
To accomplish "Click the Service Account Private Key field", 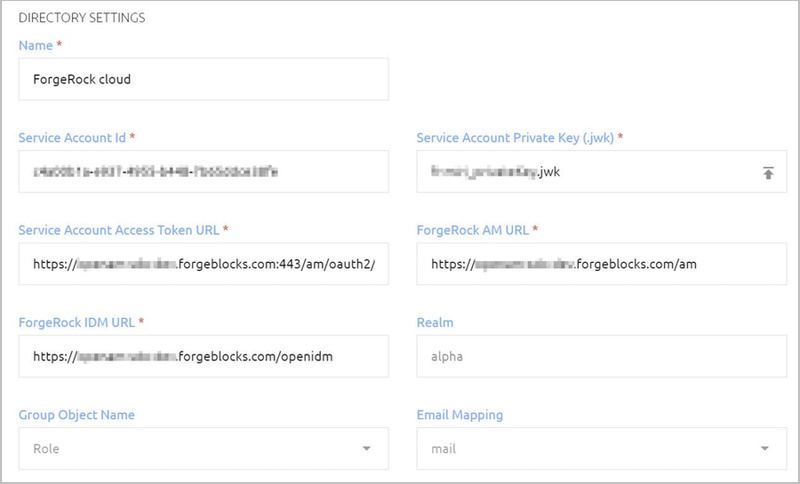I will point(602,171).
